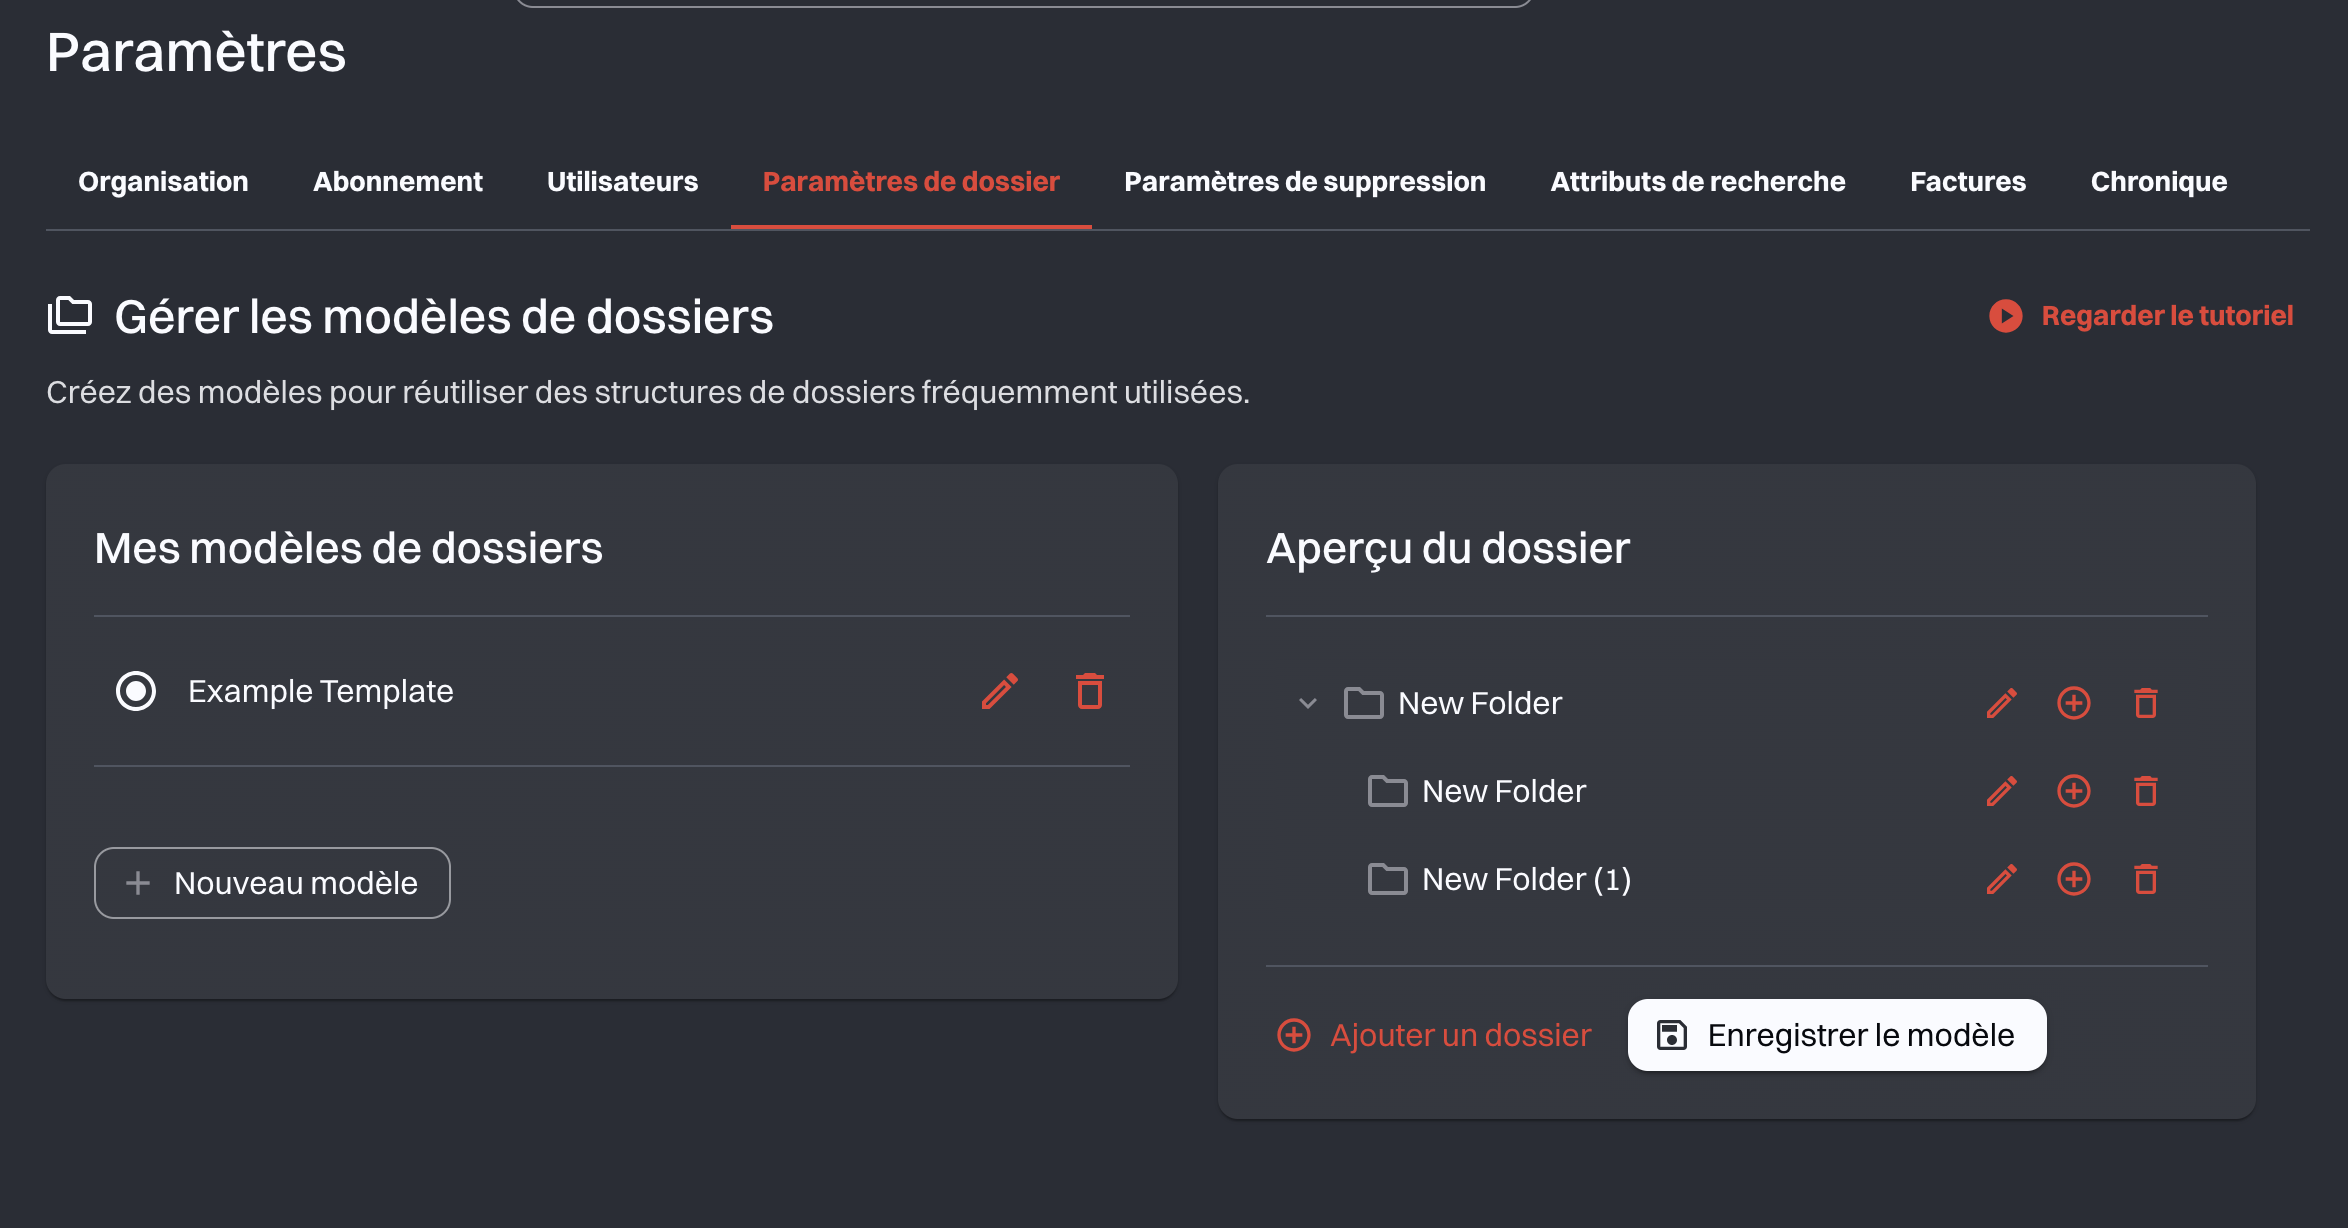Add subfolder inside New Folder (1)

(2073, 879)
